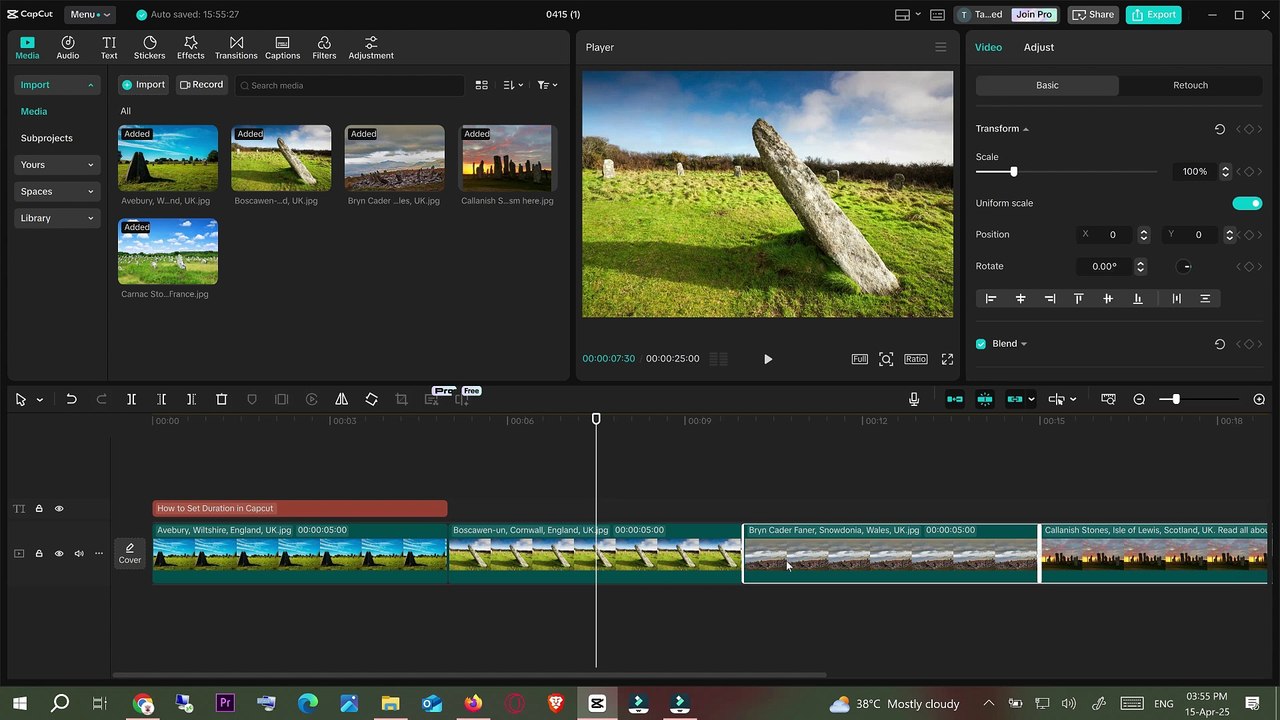Toggle auto snapping in timeline
Screen dimensions: 1280x720
(x=985, y=399)
